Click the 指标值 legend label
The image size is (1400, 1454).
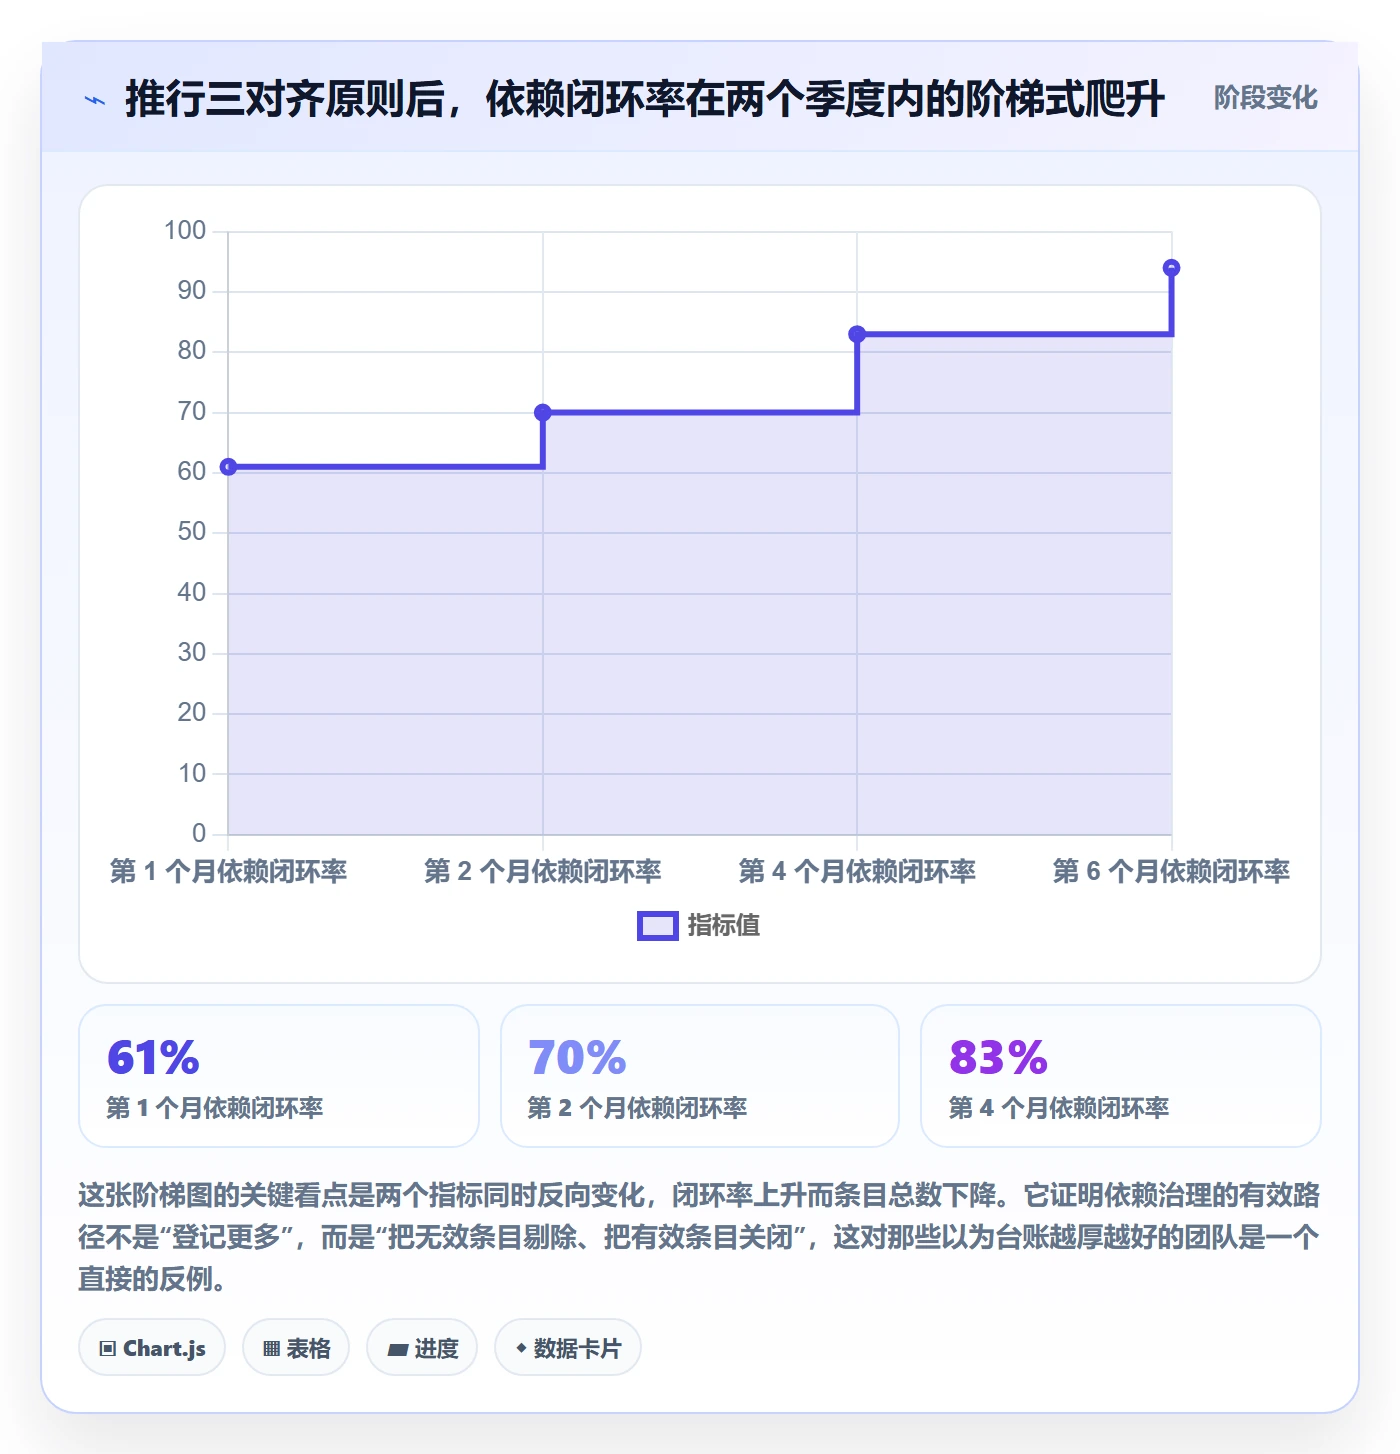[724, 926]
